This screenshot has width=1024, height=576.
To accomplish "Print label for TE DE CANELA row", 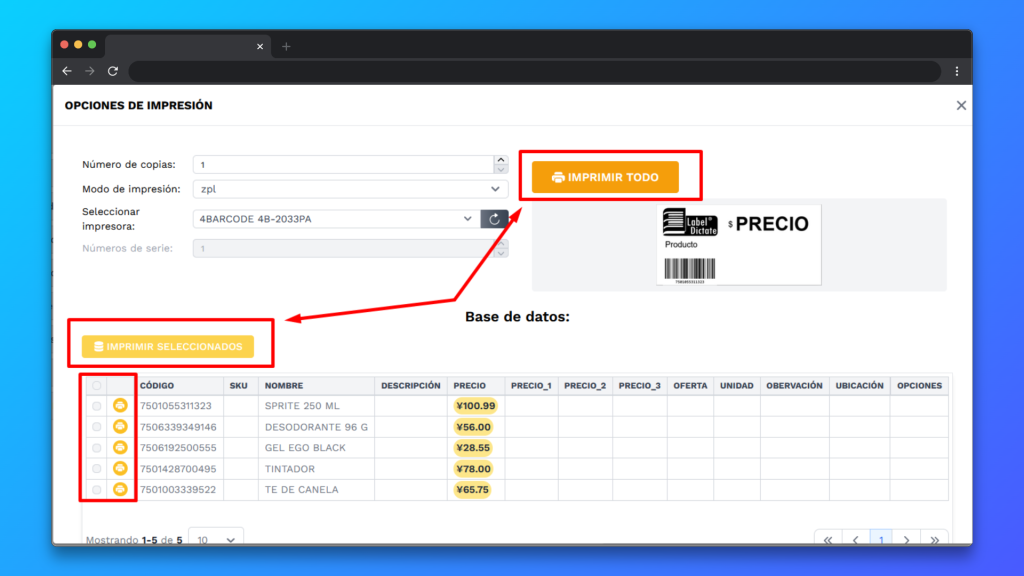I will pyautogui.click(x=120, y=489).
